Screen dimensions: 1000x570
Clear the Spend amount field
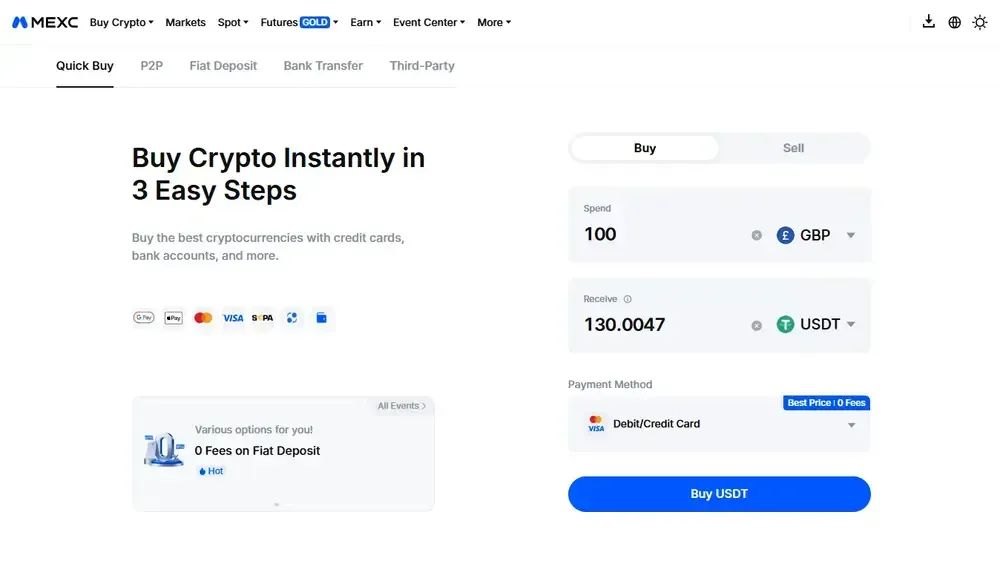[x=756, y=235]
